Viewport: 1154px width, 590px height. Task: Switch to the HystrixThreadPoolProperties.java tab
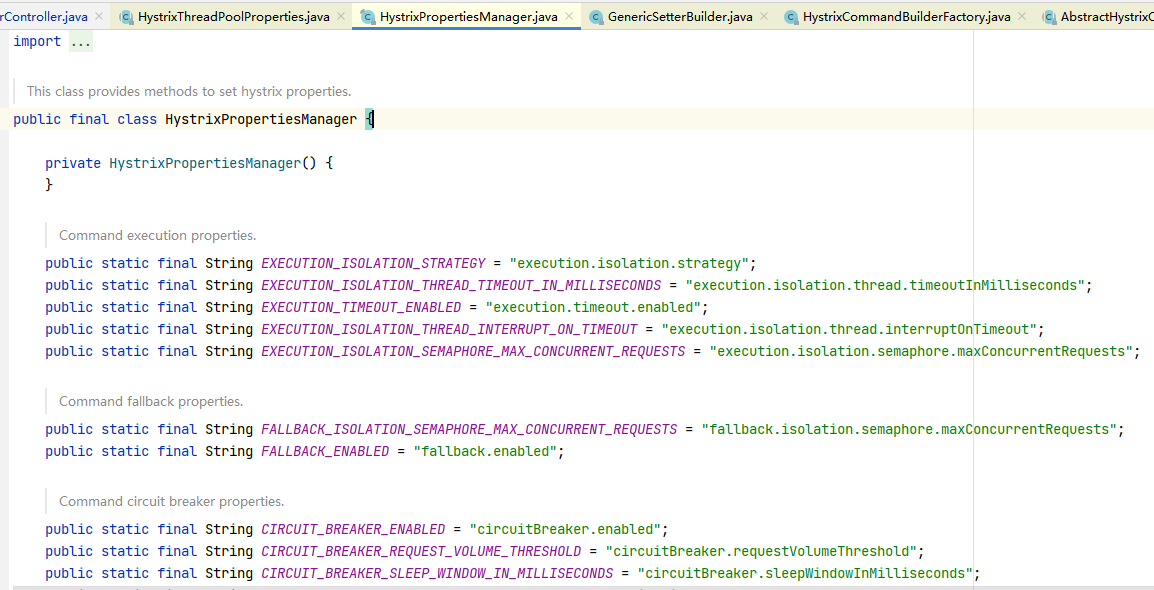pos(233,16)
